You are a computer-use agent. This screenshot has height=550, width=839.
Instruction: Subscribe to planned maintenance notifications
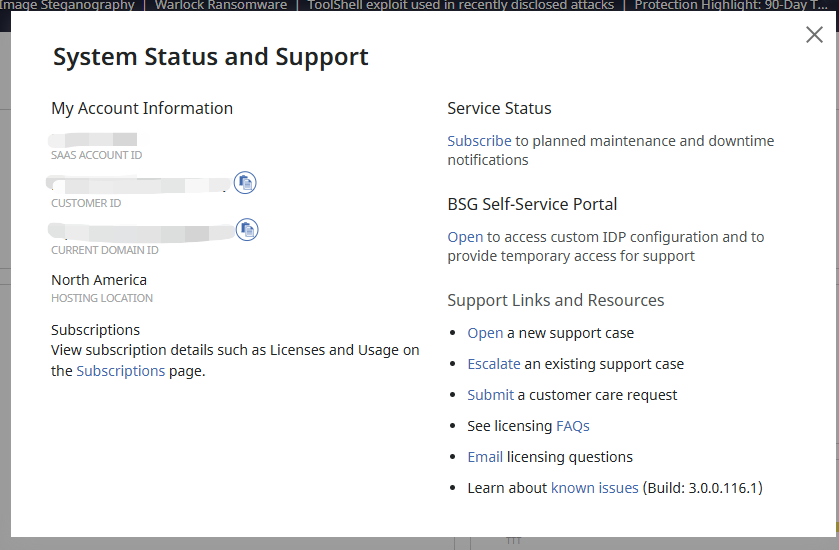pyautogui.click(x=479, y=141)
